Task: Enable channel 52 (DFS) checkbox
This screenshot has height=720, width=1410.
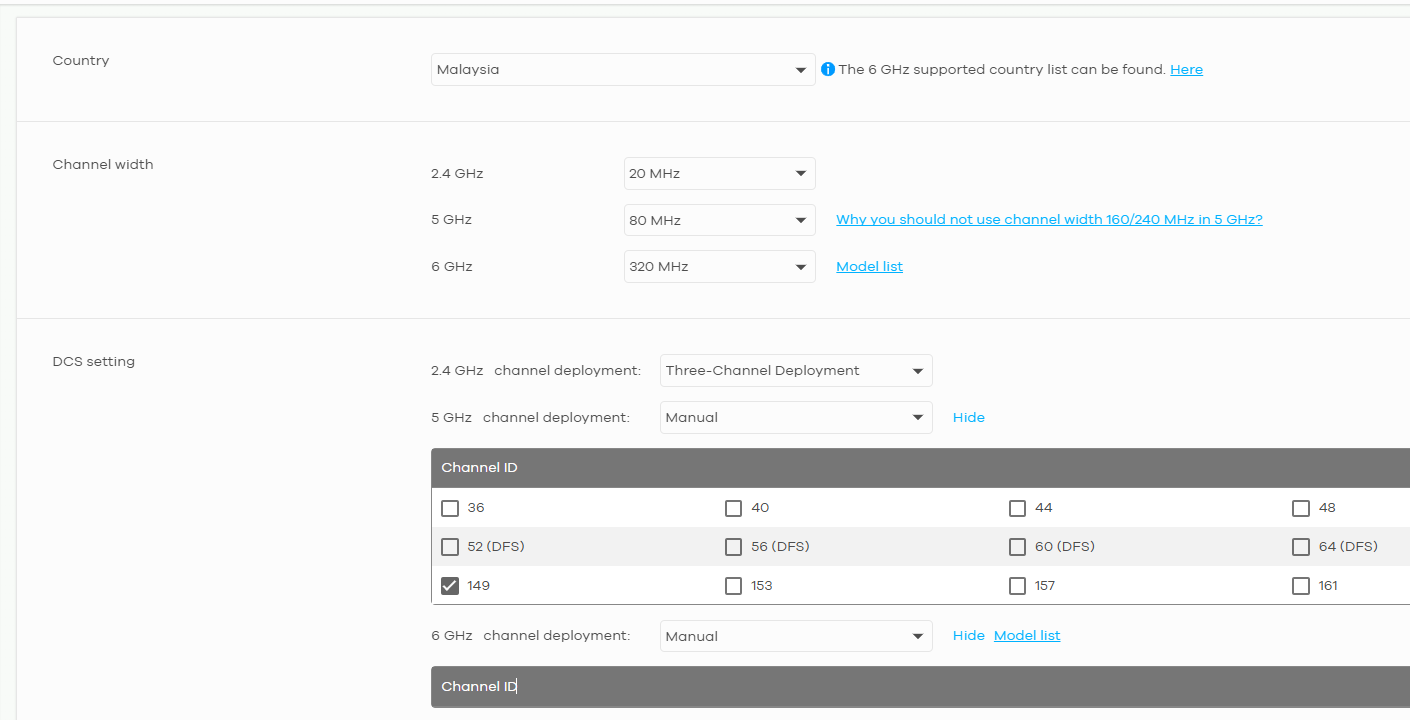Action: click(x=450, y=547)
